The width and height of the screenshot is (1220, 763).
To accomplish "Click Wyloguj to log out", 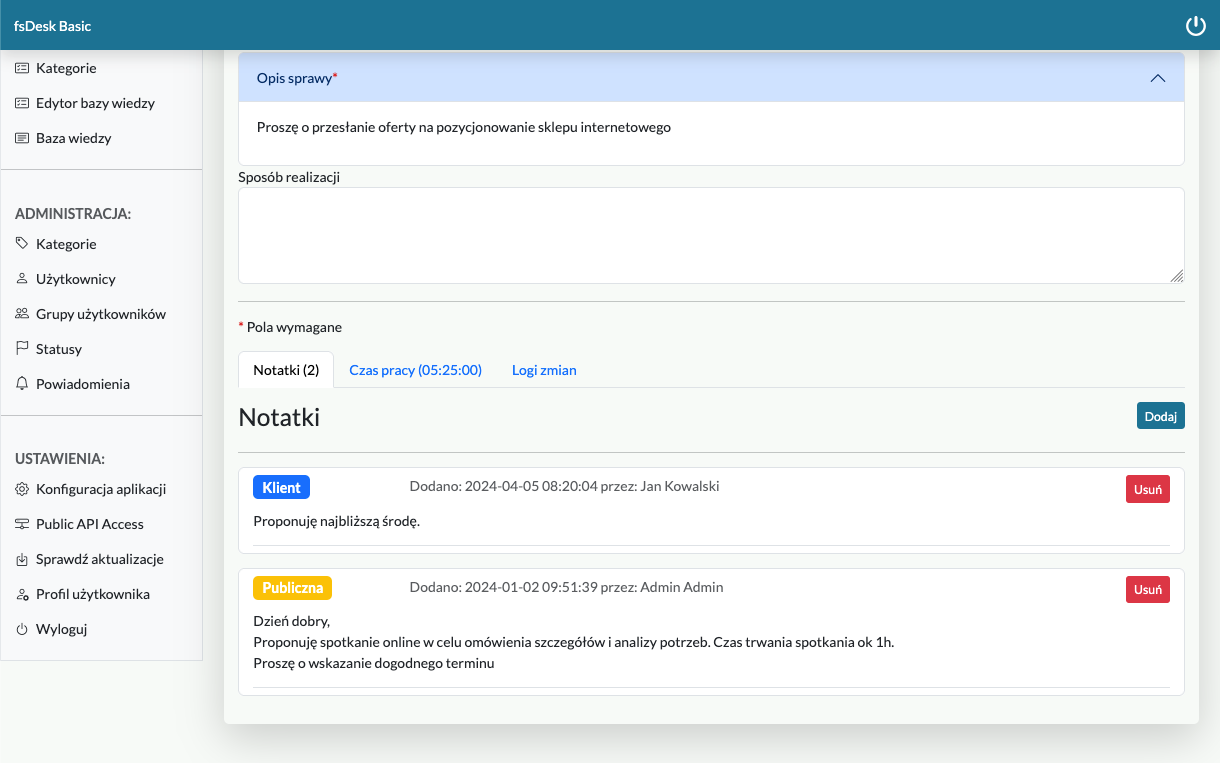I will tap(61, 629).
